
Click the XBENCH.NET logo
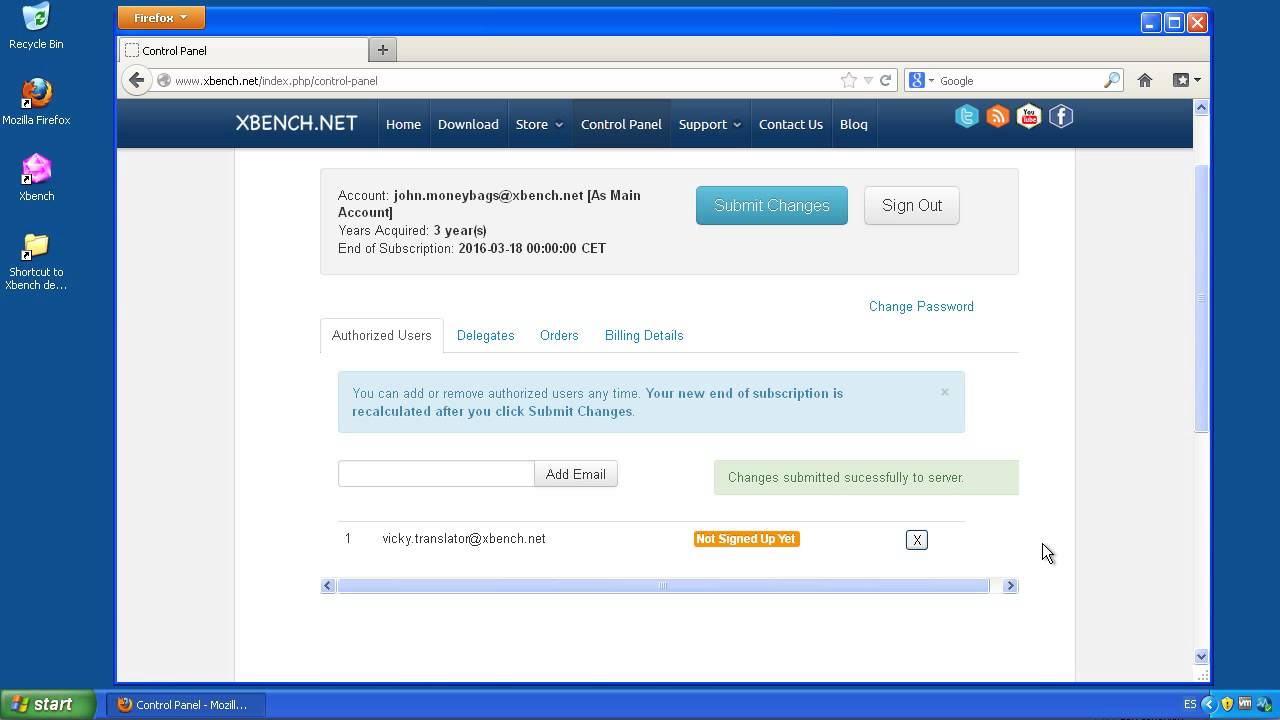(x=296, y=124)
